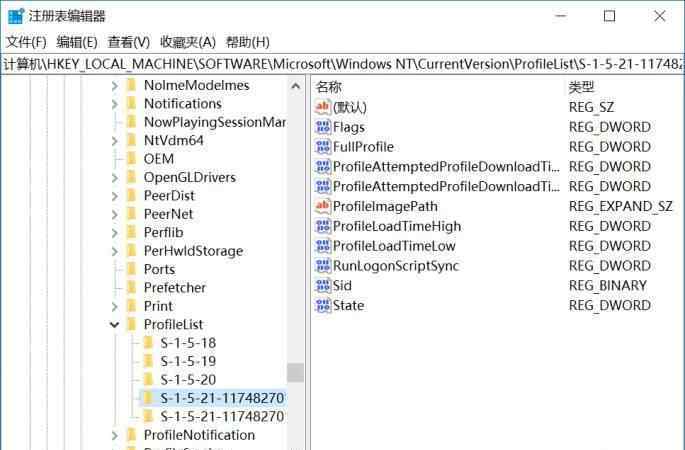Expand the PerHwIdStorage key

114,251
